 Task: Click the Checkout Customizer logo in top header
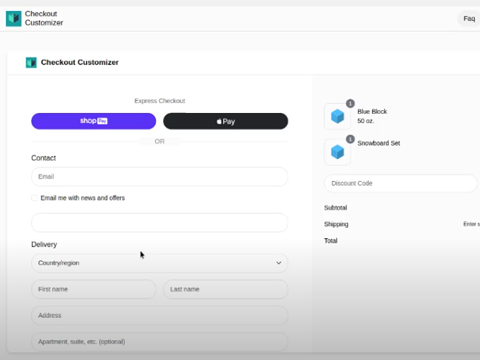pos(14,18)
